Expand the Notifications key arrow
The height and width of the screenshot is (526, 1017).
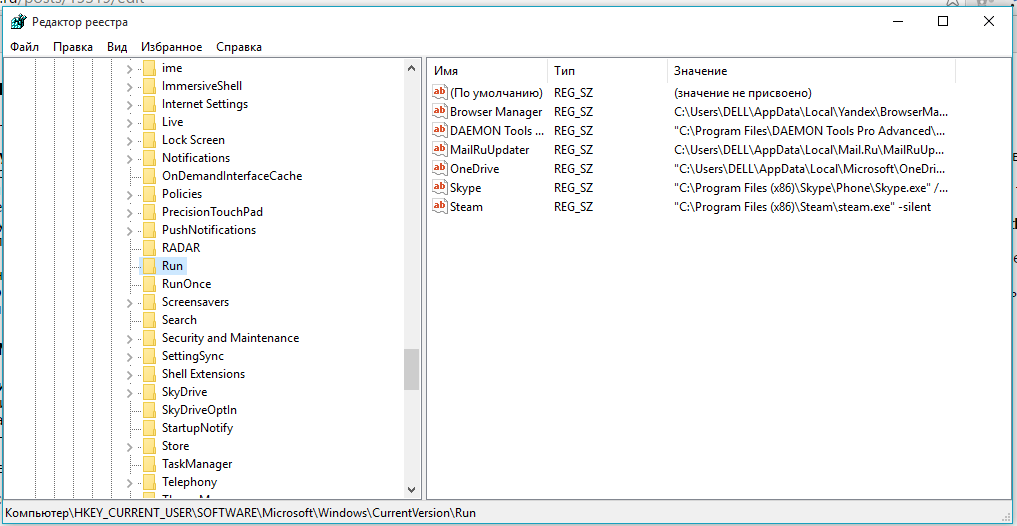tap(130, 158)
